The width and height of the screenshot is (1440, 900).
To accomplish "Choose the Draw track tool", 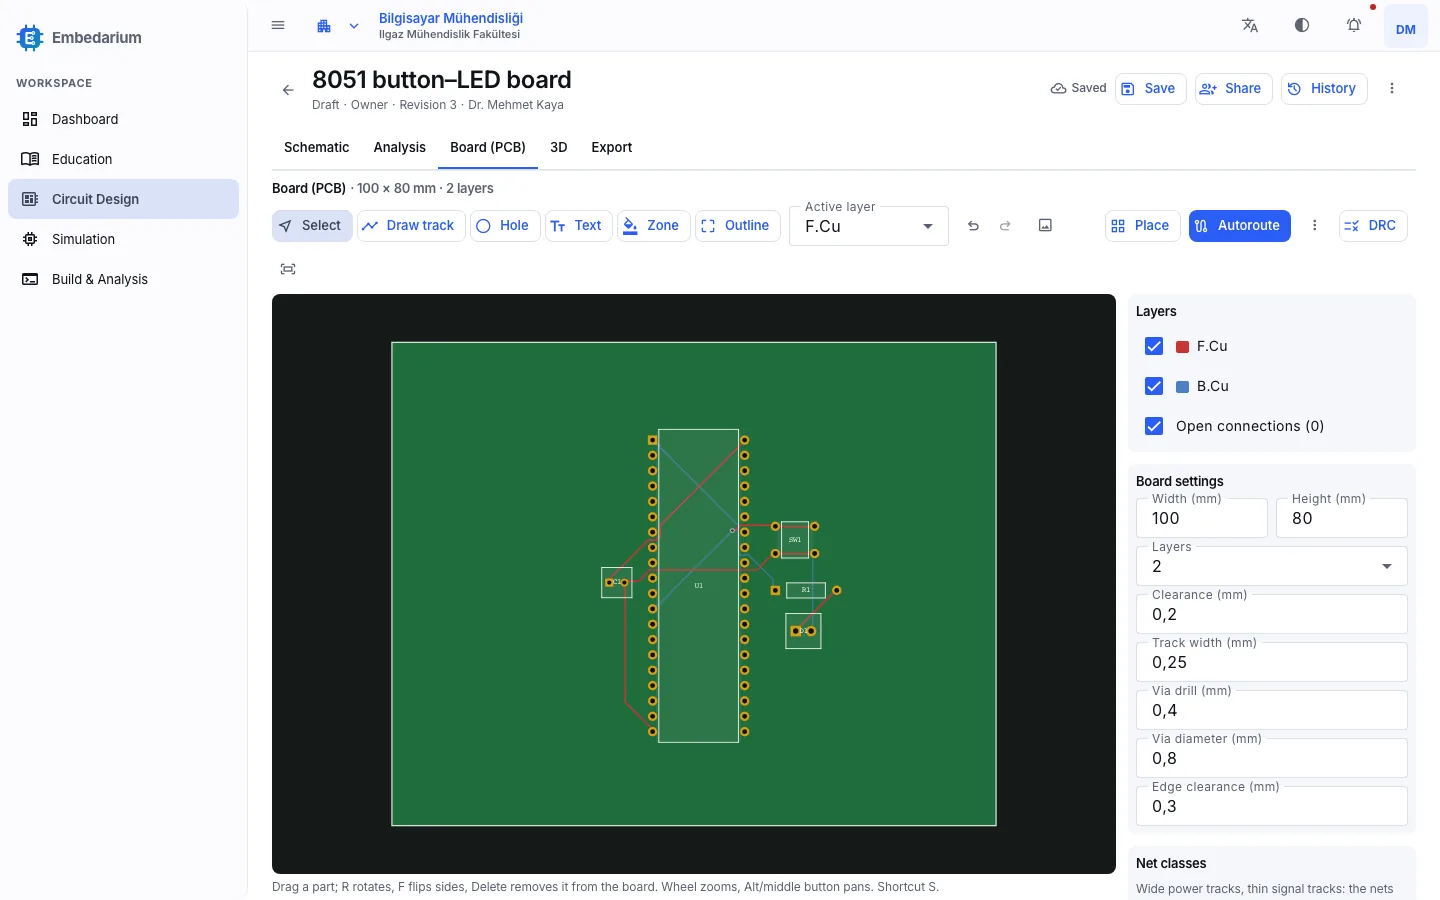I will (x=411, y=226).
